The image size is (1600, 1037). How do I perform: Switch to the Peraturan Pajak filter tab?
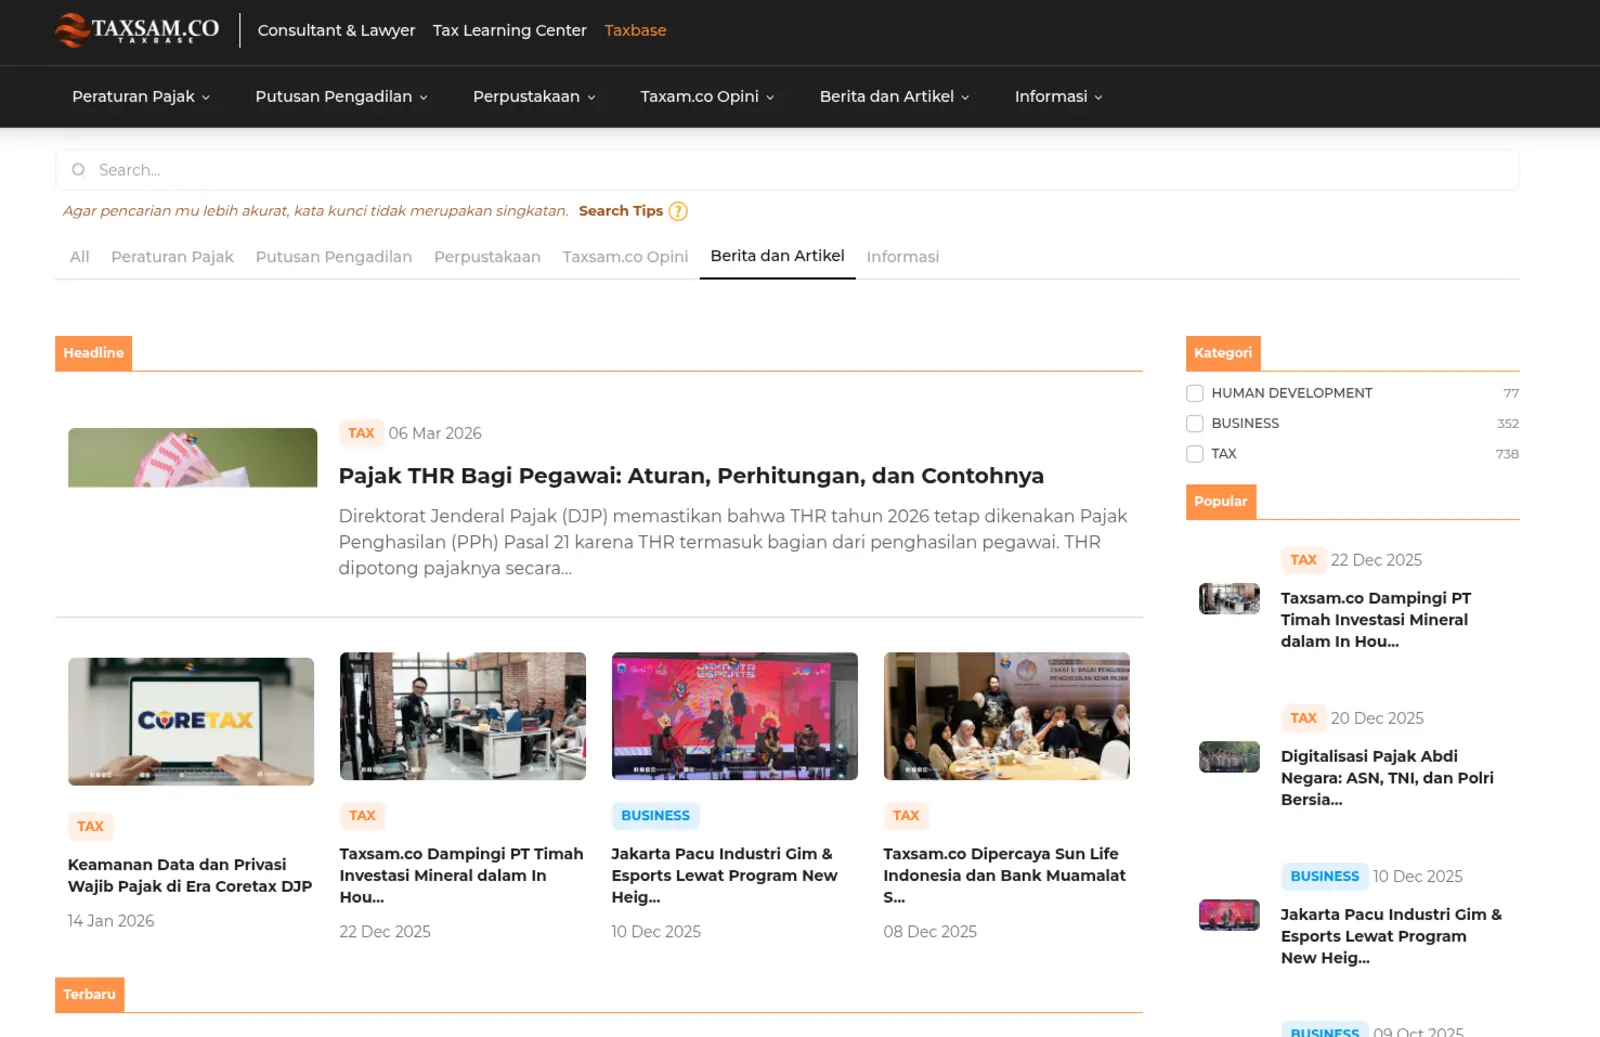point(172,257)
